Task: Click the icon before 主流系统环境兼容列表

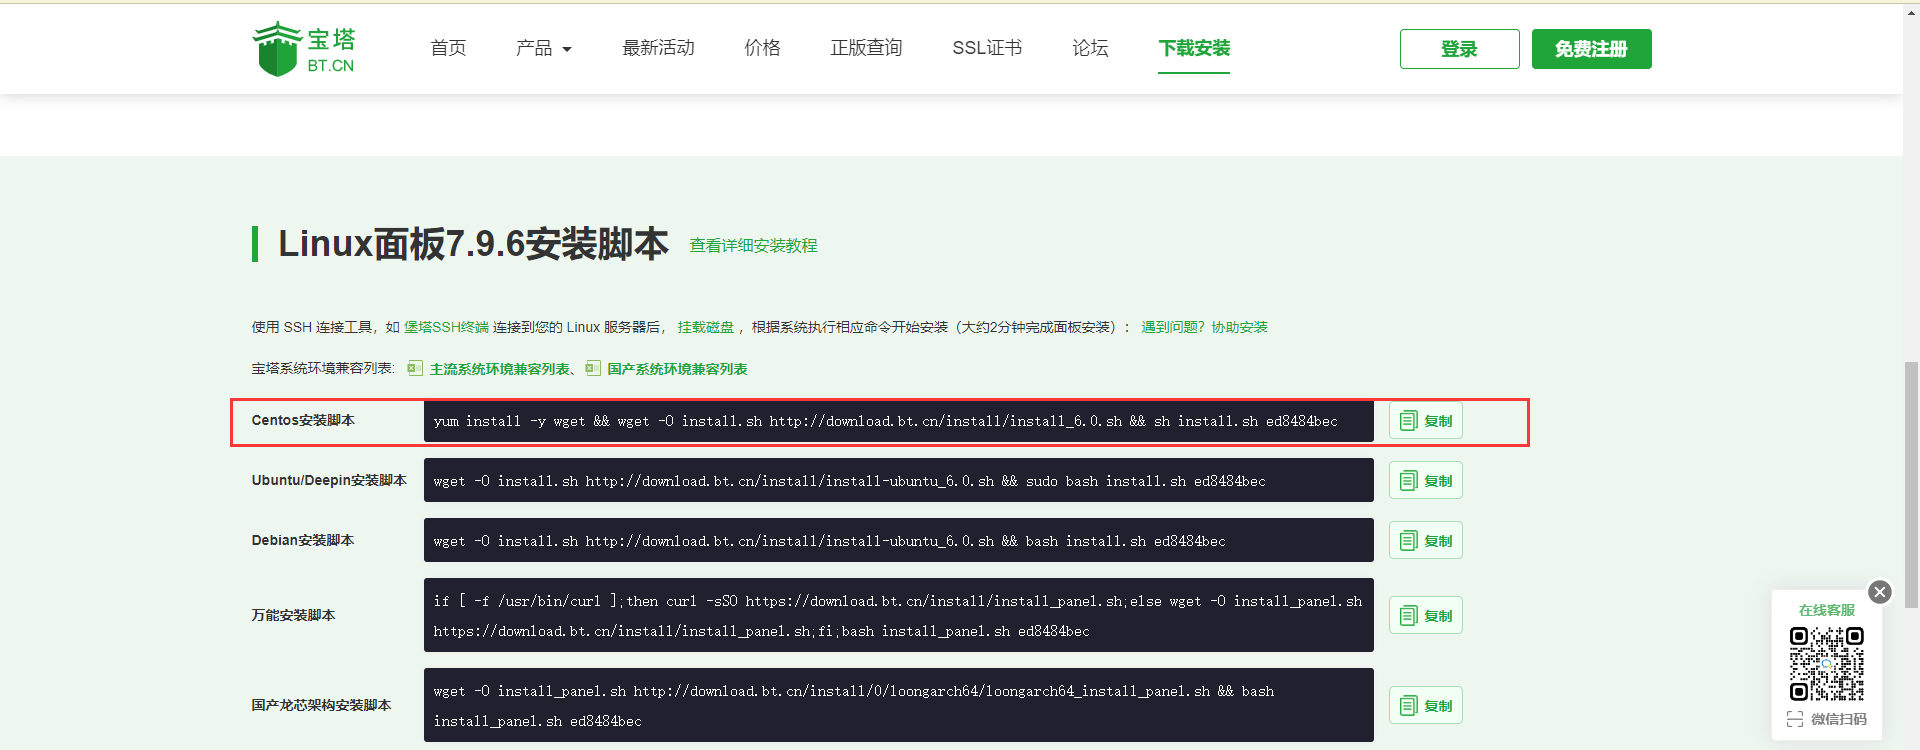Action: pos(415,368)
